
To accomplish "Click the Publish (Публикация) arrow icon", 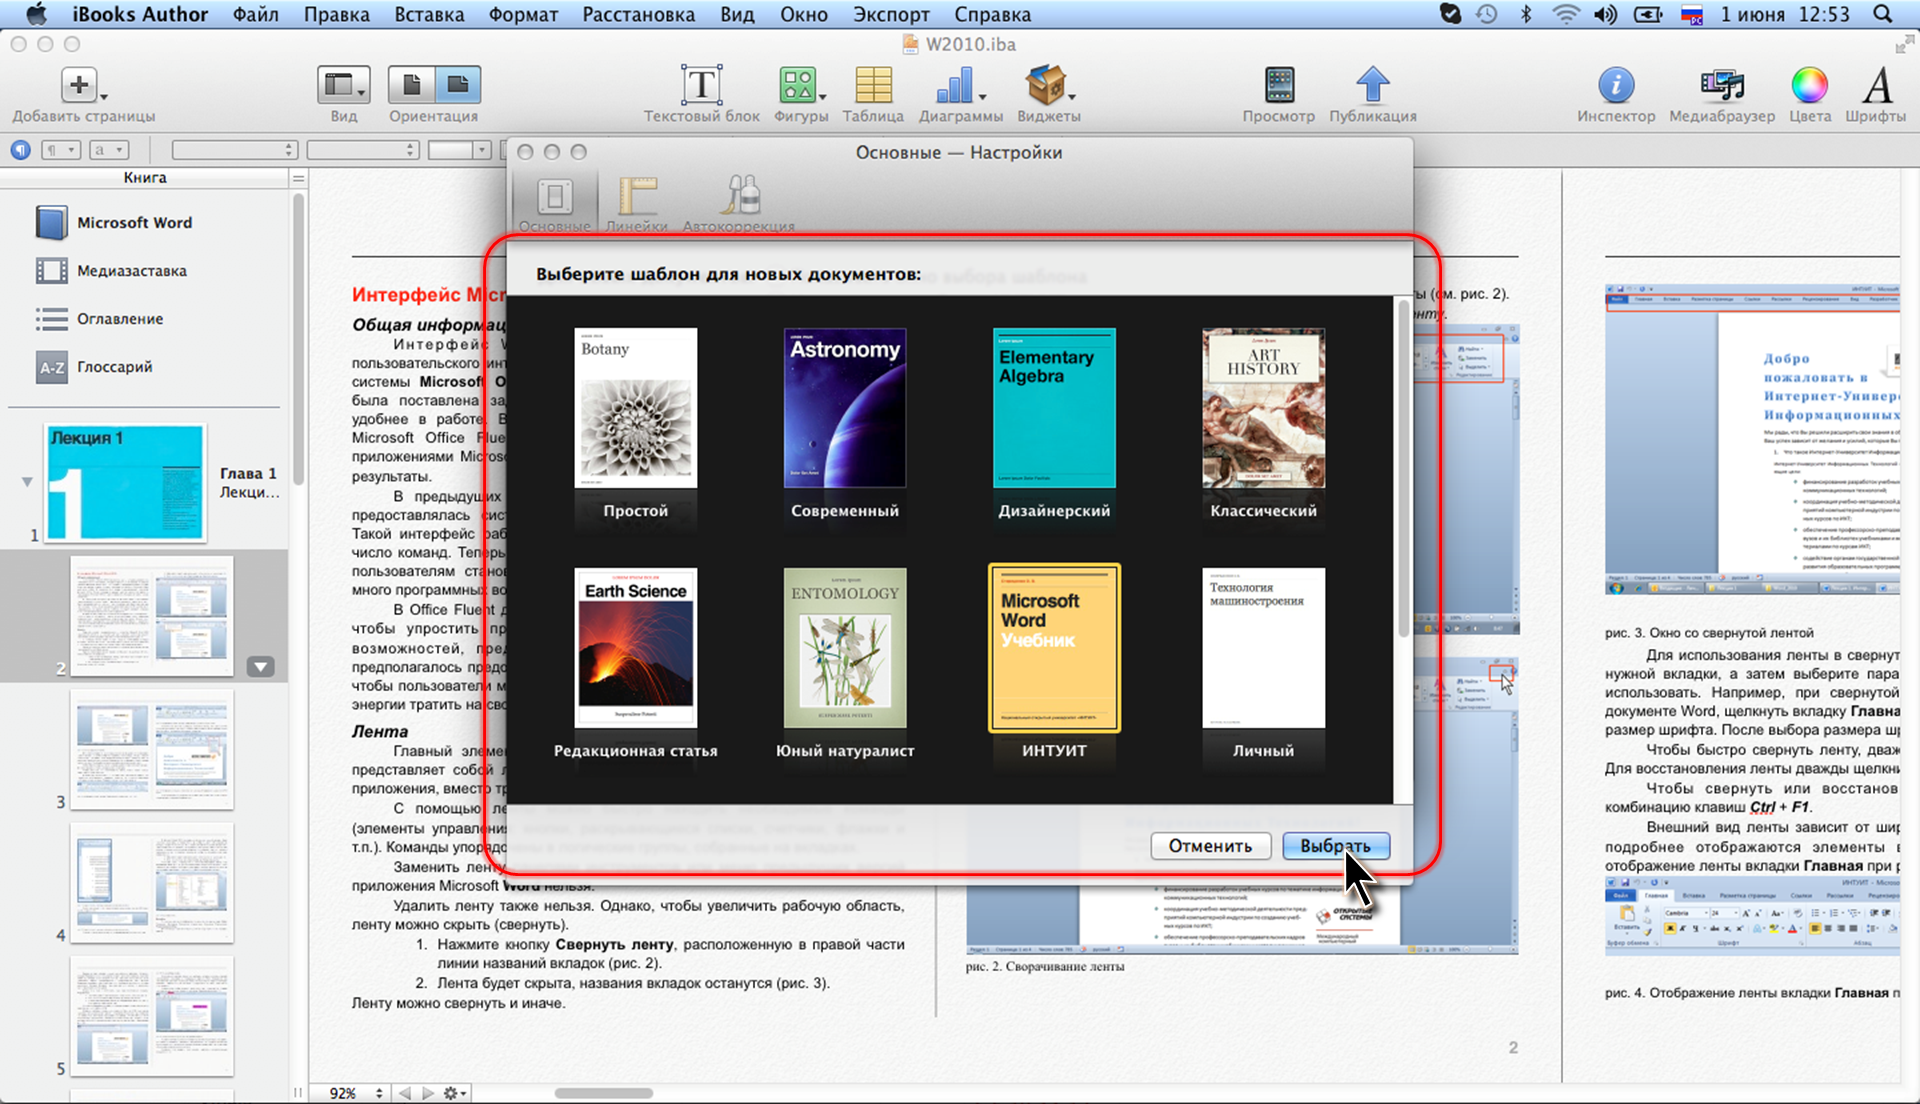I will [x=1372, y=85].
